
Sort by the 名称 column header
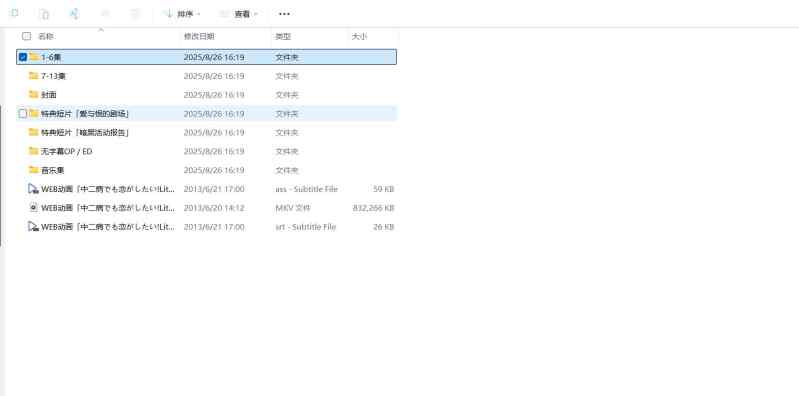point(46,37)
